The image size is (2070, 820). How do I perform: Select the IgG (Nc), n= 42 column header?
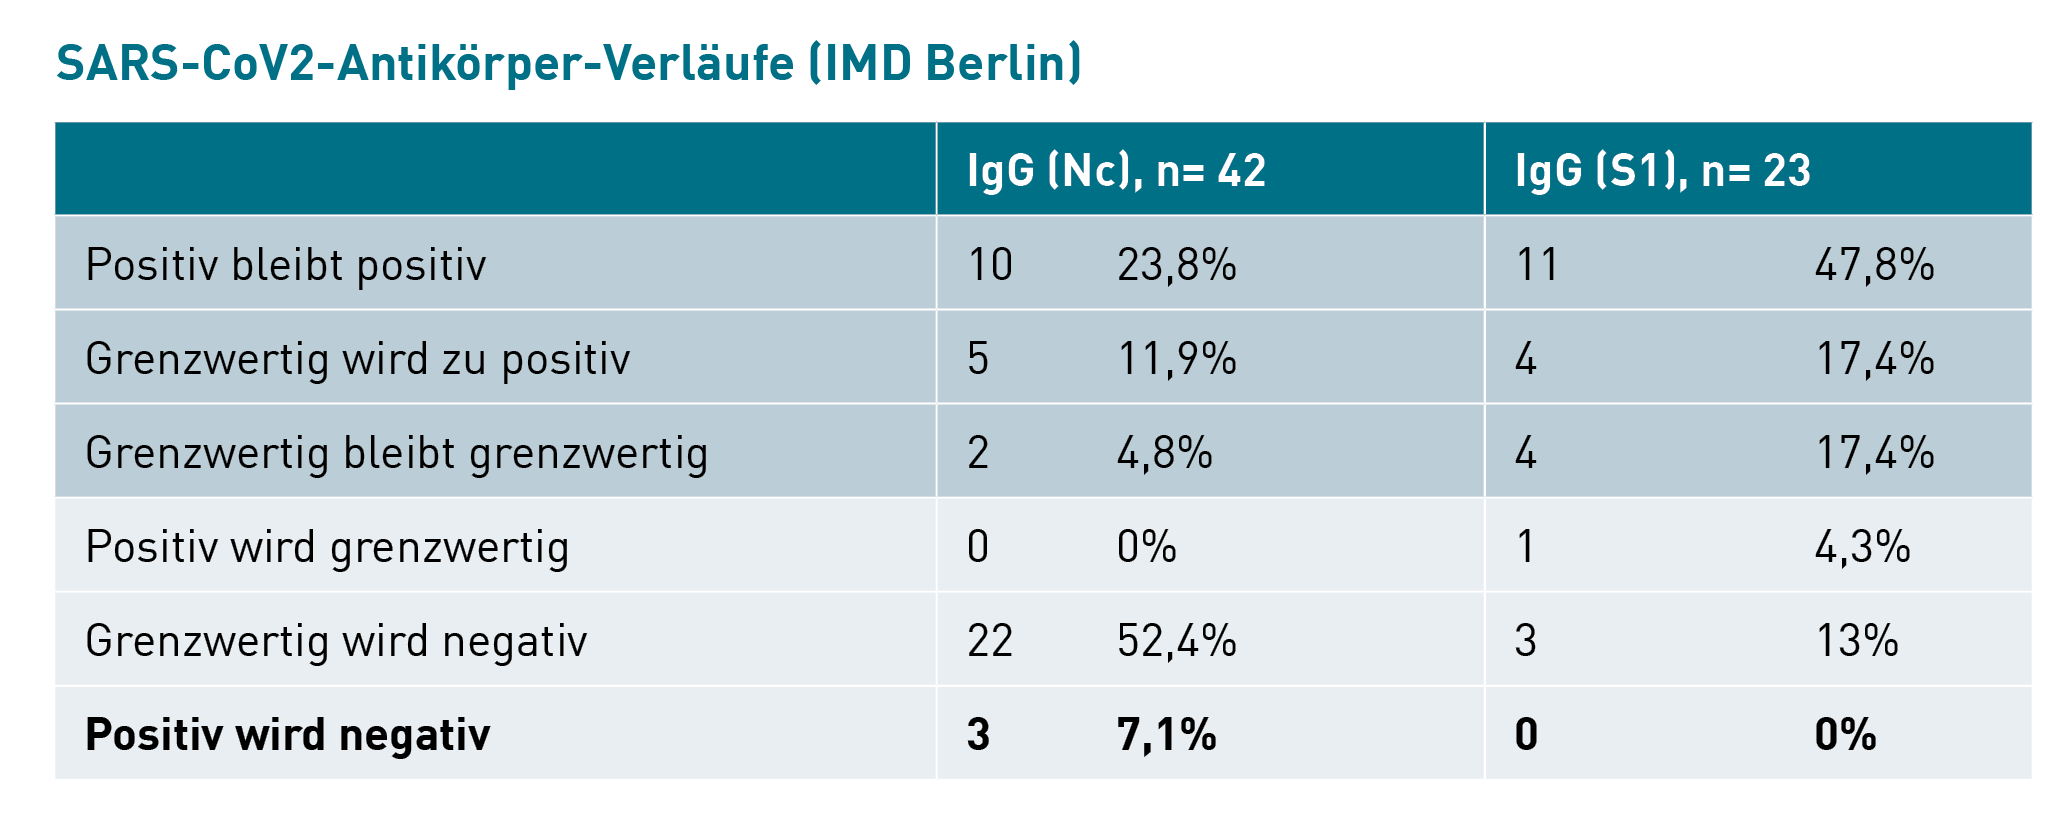[1116, 170]
